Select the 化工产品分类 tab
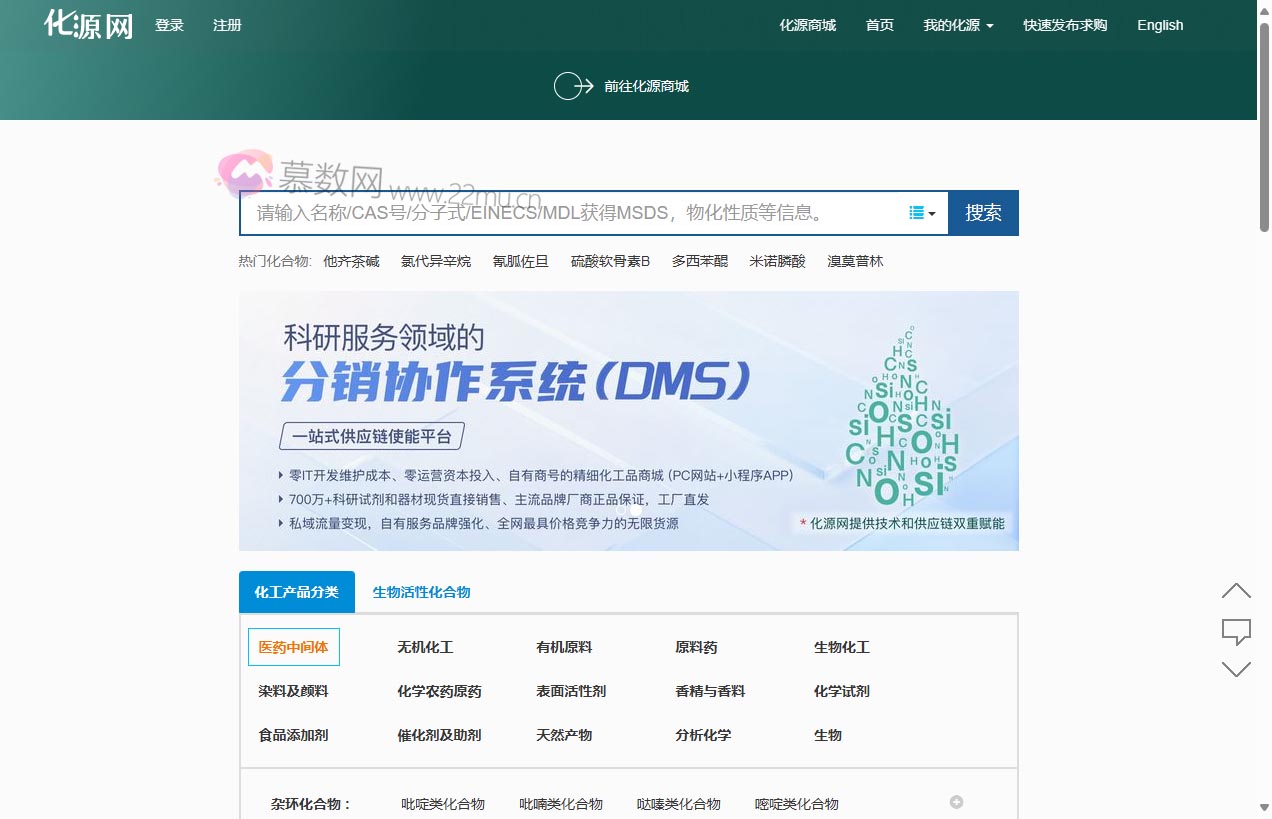The image size is (1272, 819). [x=296, y=591]
